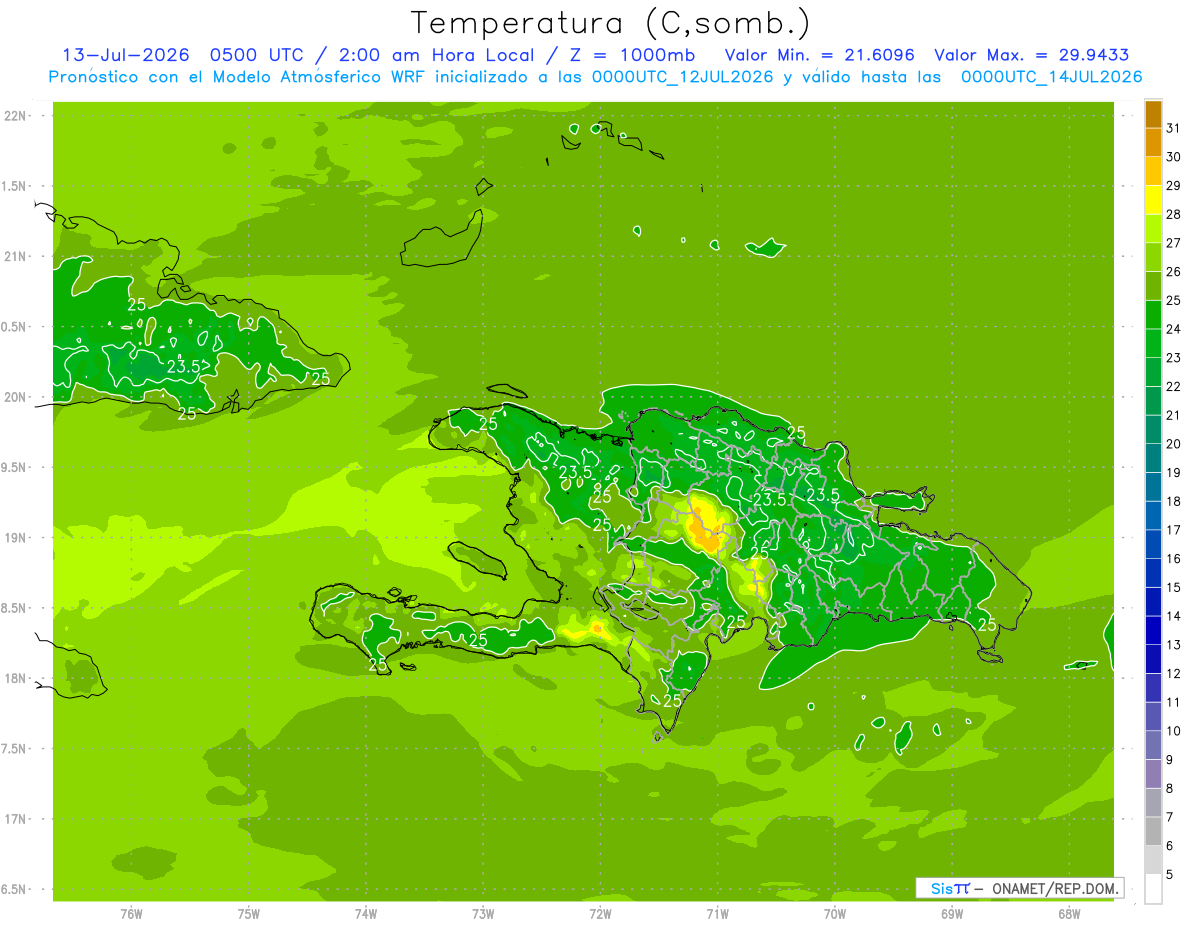
Task: Click the legend value 31
Action: coord(1174,128)
